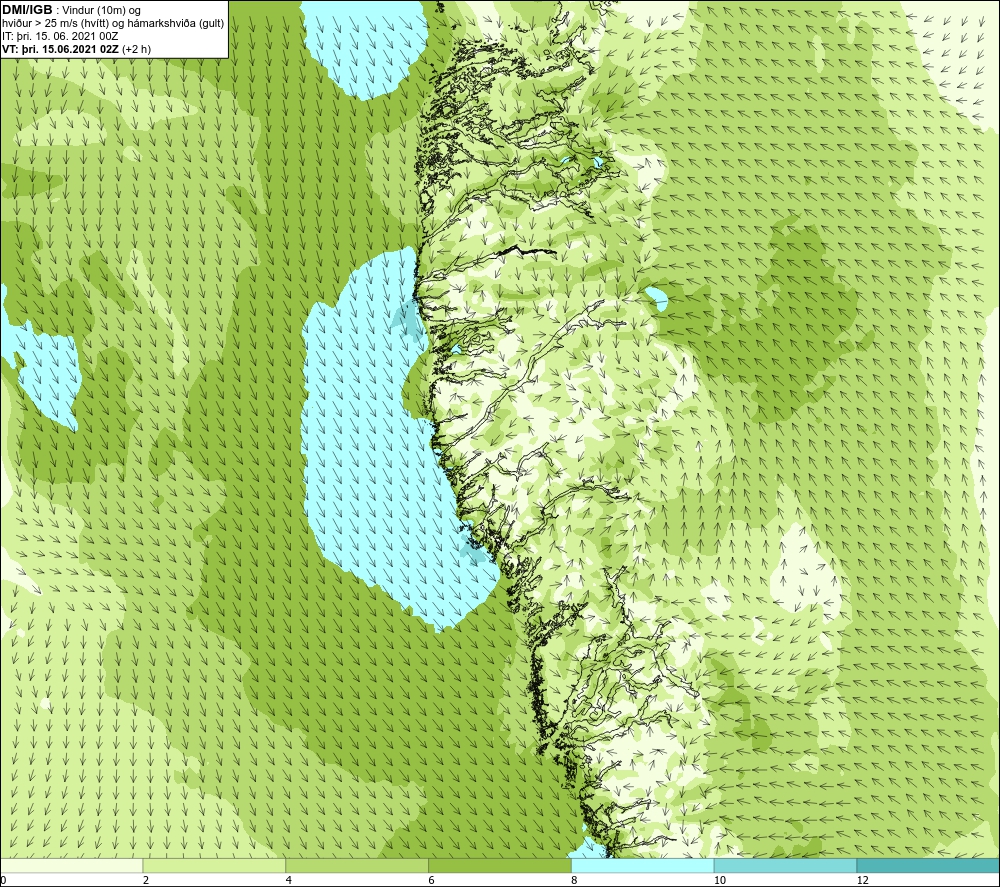
Task: Click the 'hviður > 25 m/s' legend line
Action: [x=113, y=24]
